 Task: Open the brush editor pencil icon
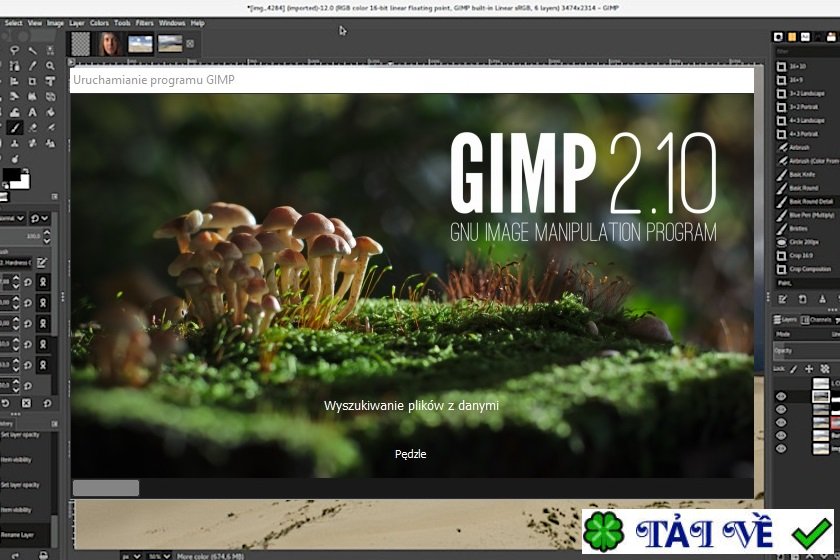tap(42, 263)
